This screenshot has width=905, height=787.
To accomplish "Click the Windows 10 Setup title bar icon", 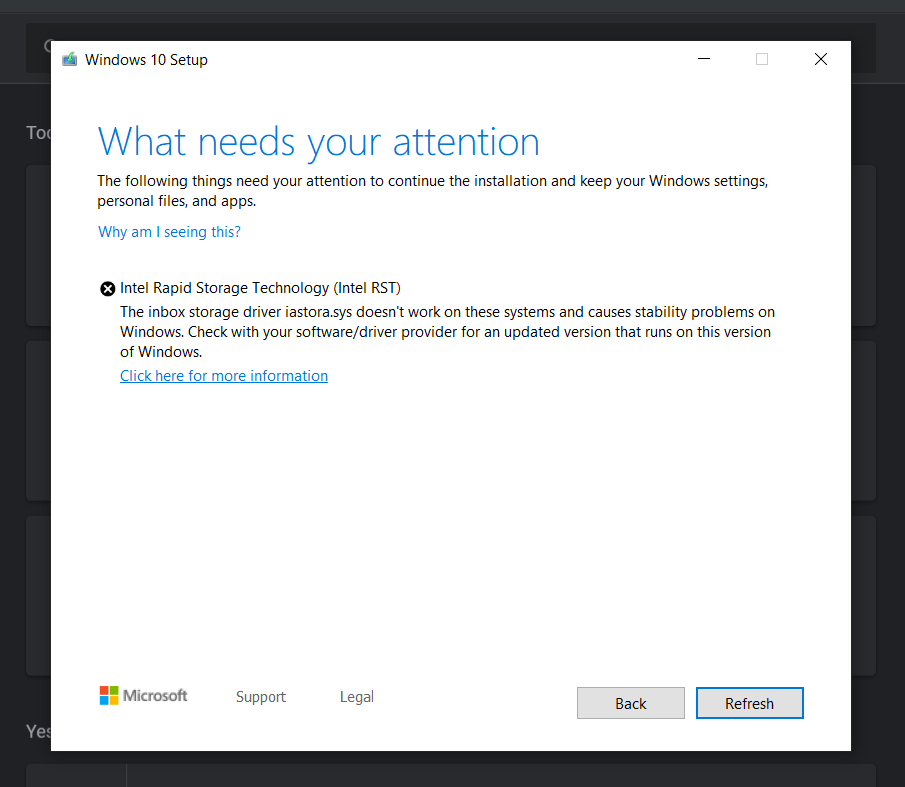I will [69, 60].
